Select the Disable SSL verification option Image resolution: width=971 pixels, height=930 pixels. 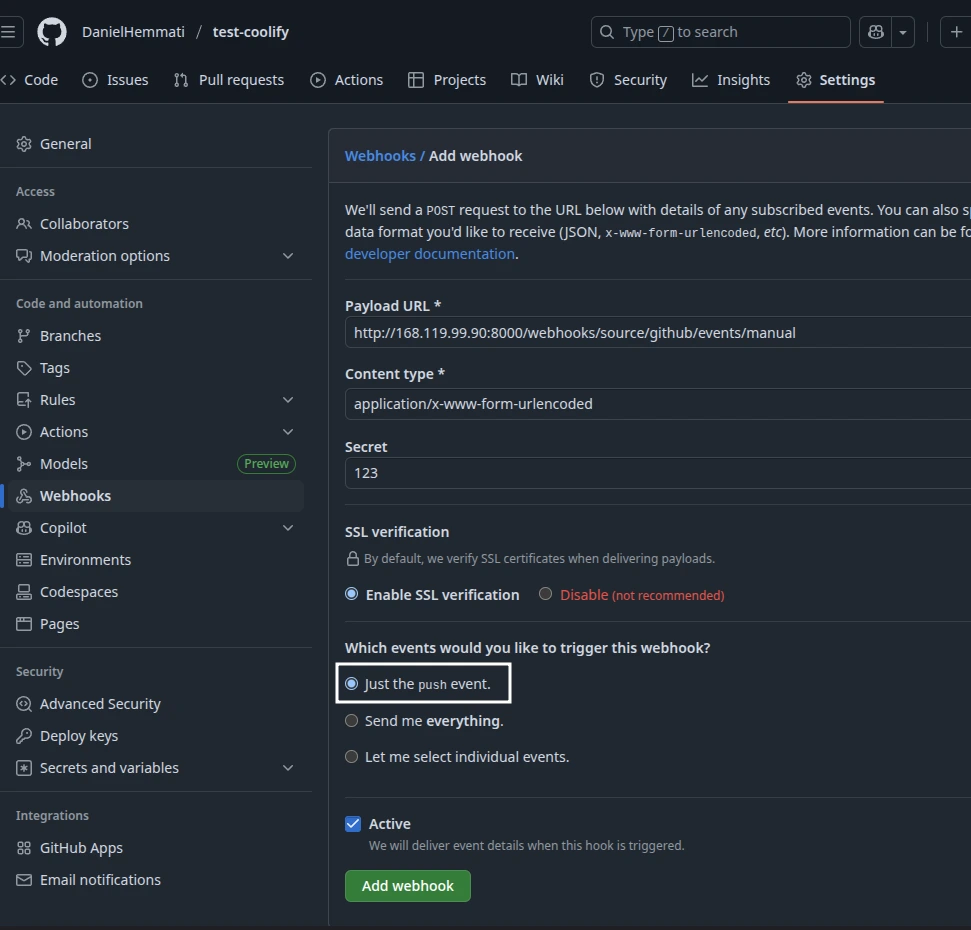(545, 593)
